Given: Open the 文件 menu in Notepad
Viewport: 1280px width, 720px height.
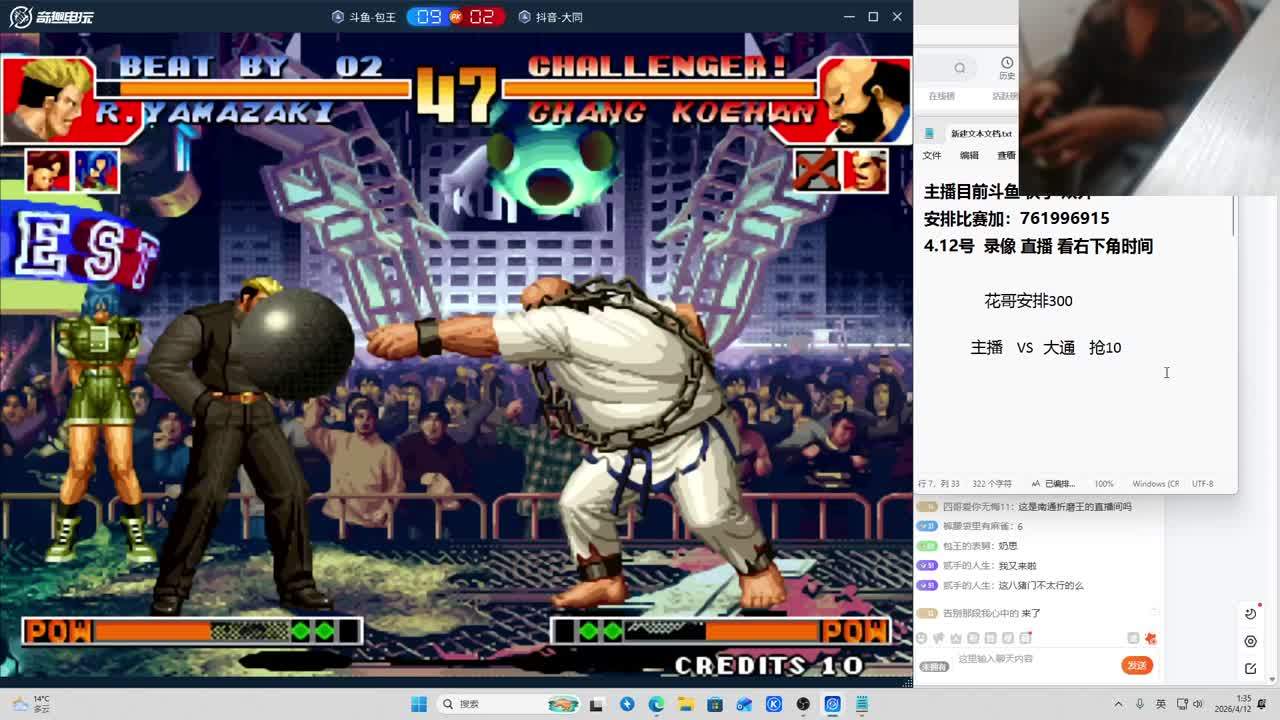Looking at the screenshot, I should click(x=932, y=155).
